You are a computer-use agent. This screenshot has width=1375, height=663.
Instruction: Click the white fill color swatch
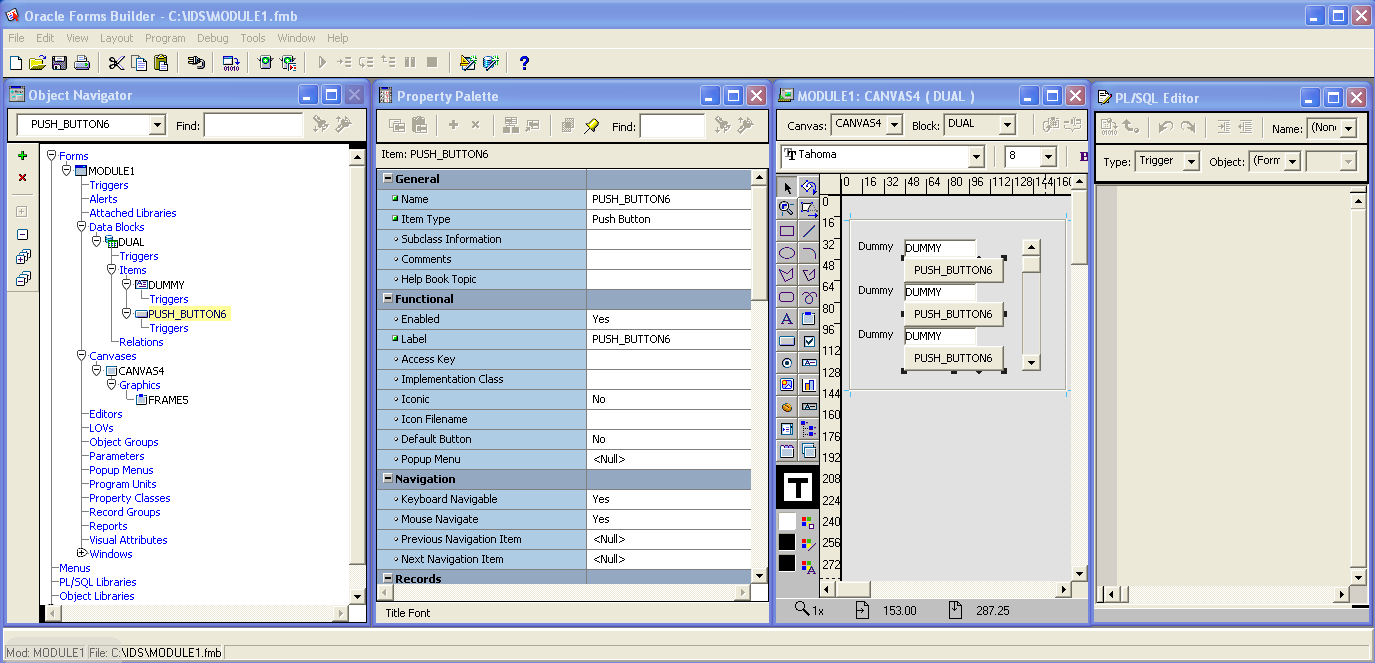pyautogui.click(x=787, y=521)
